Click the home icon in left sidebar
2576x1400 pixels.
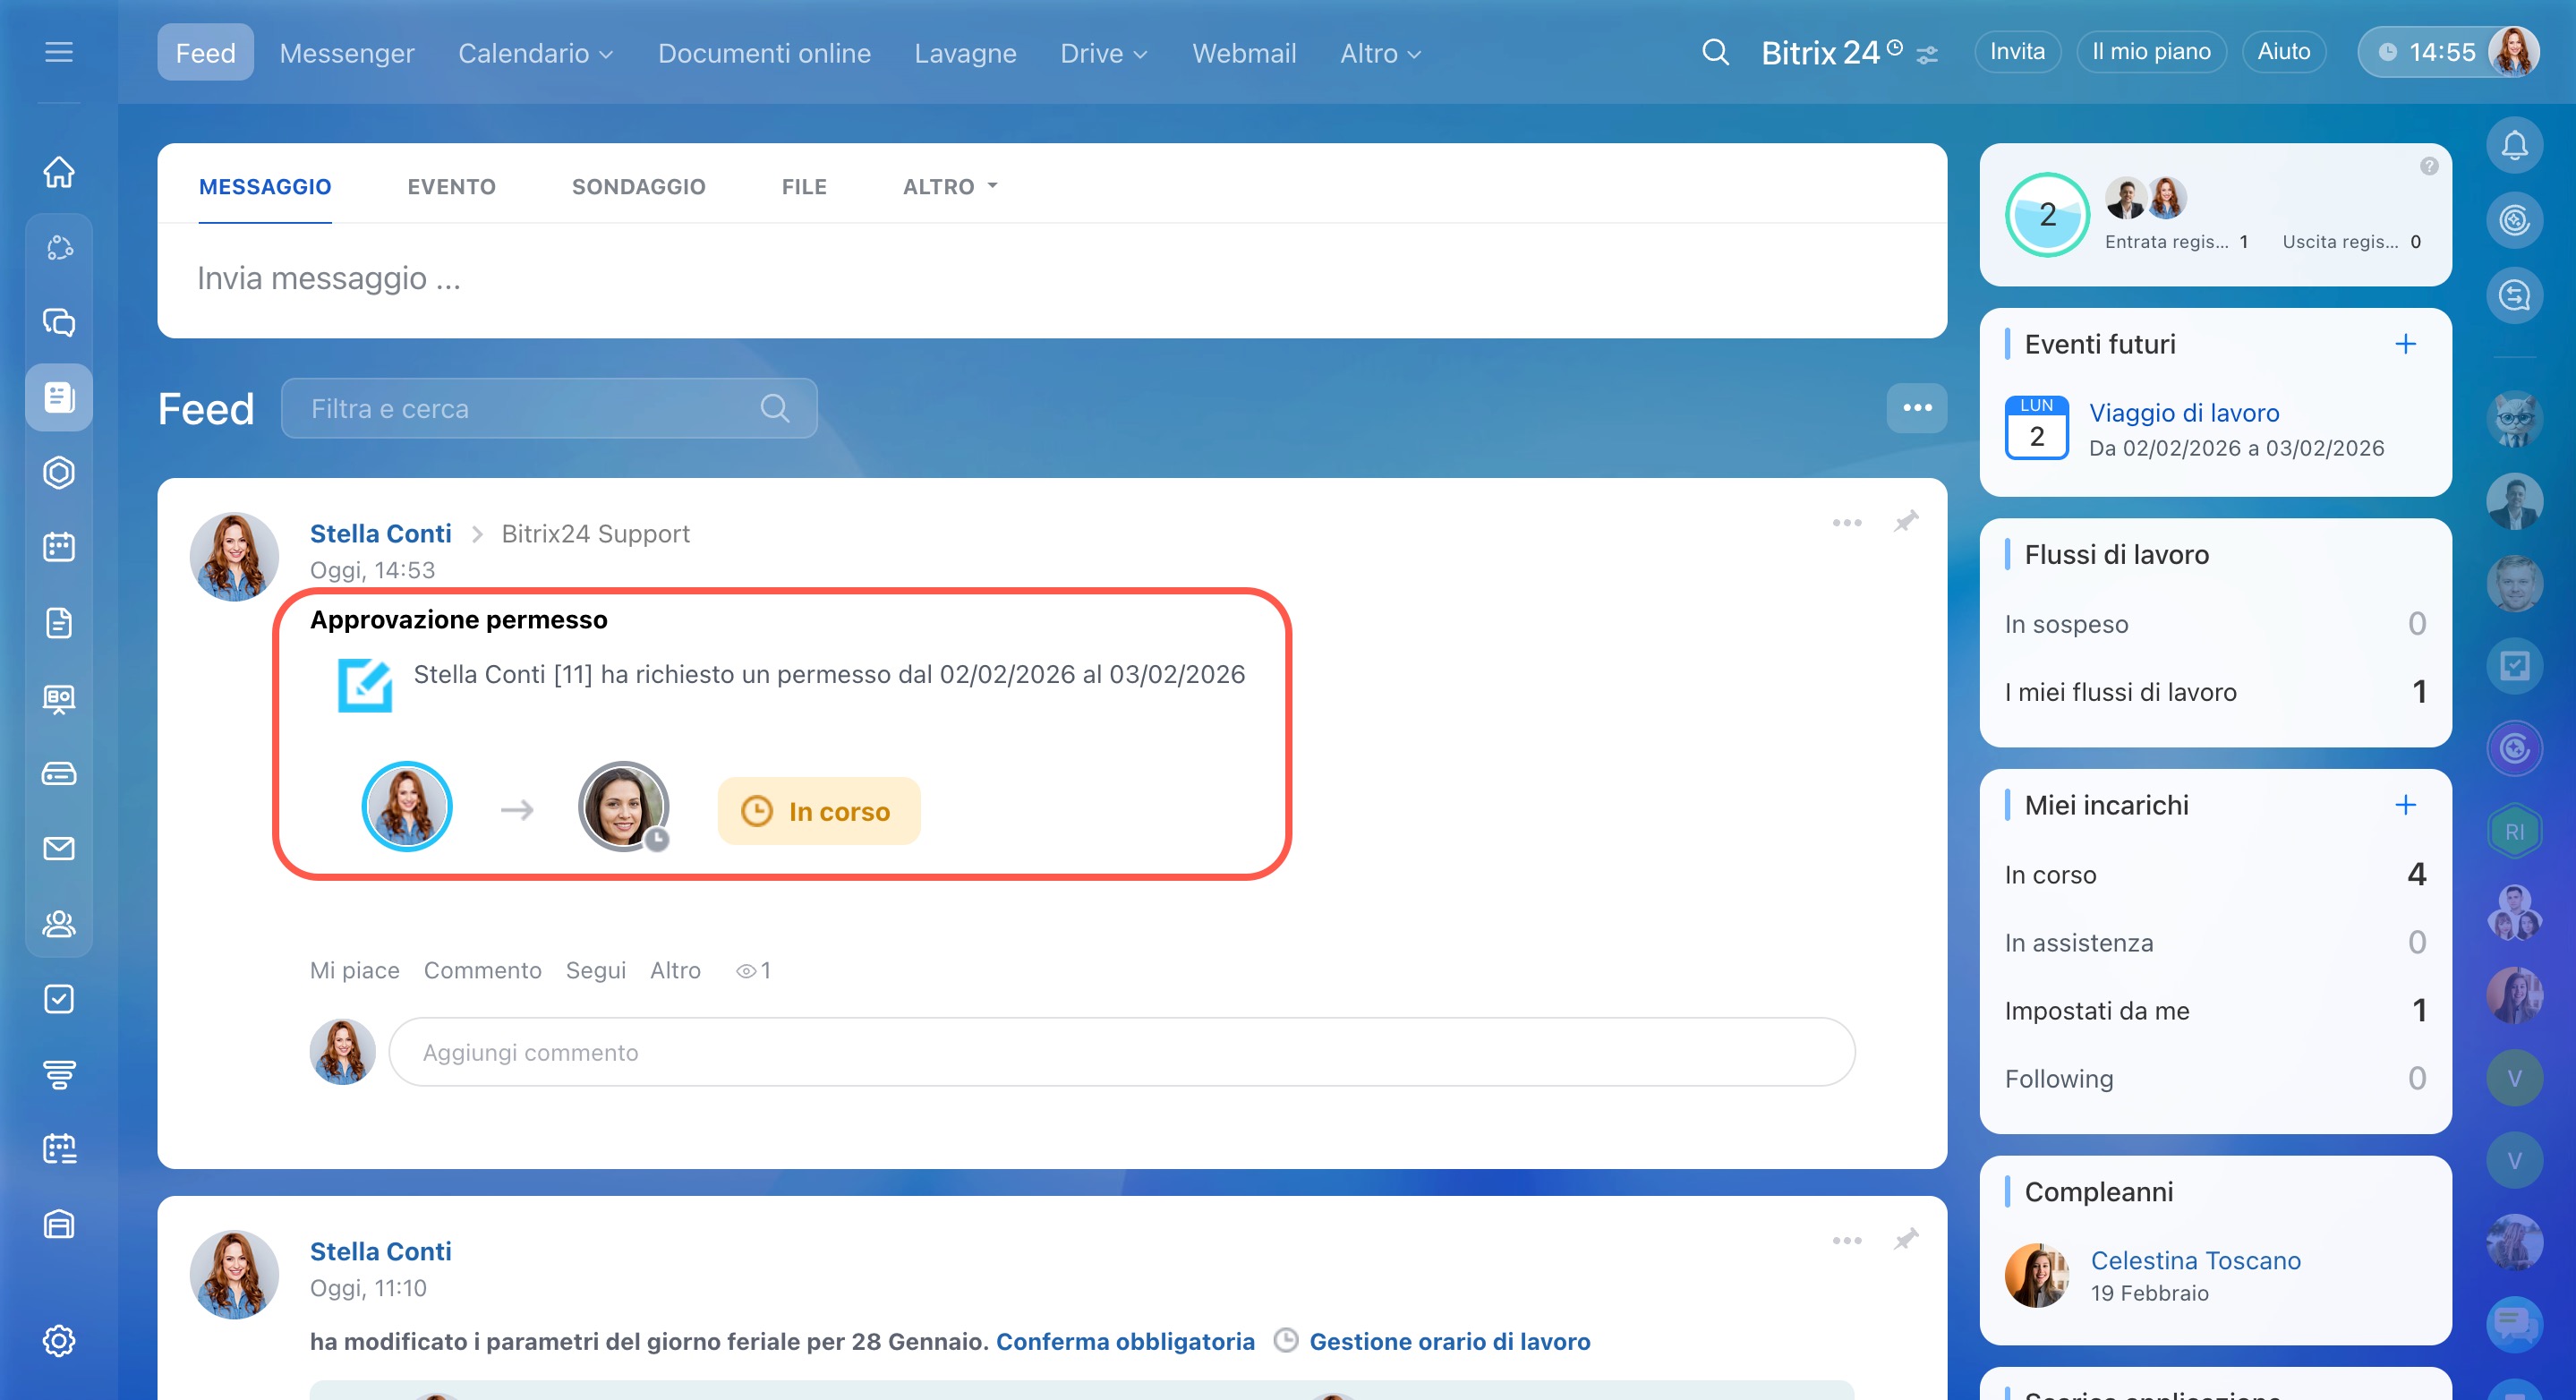59,172
